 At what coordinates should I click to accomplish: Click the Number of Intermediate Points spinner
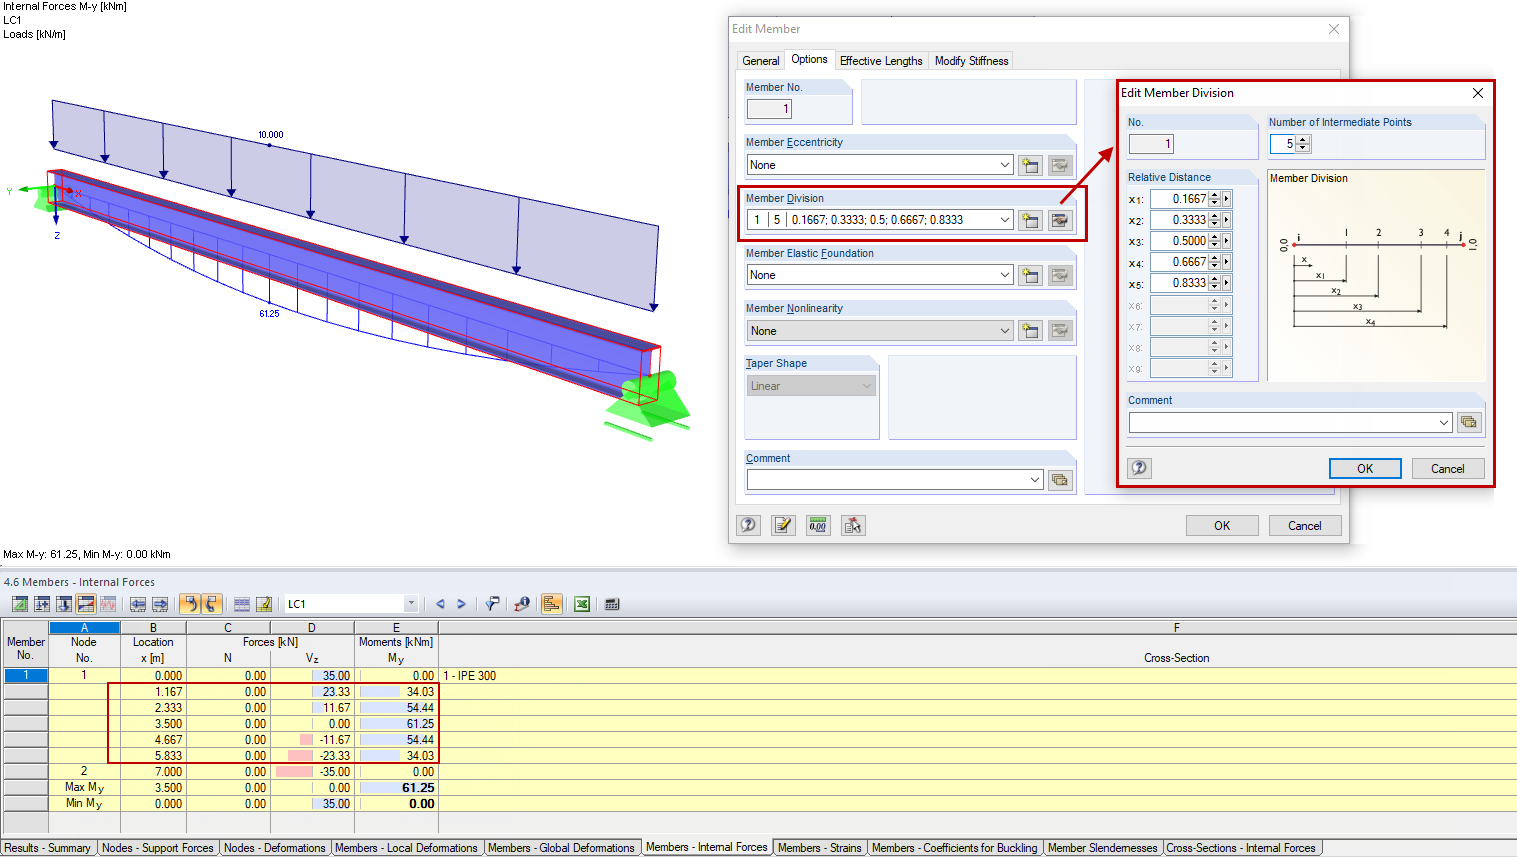tap(1303, 144)
